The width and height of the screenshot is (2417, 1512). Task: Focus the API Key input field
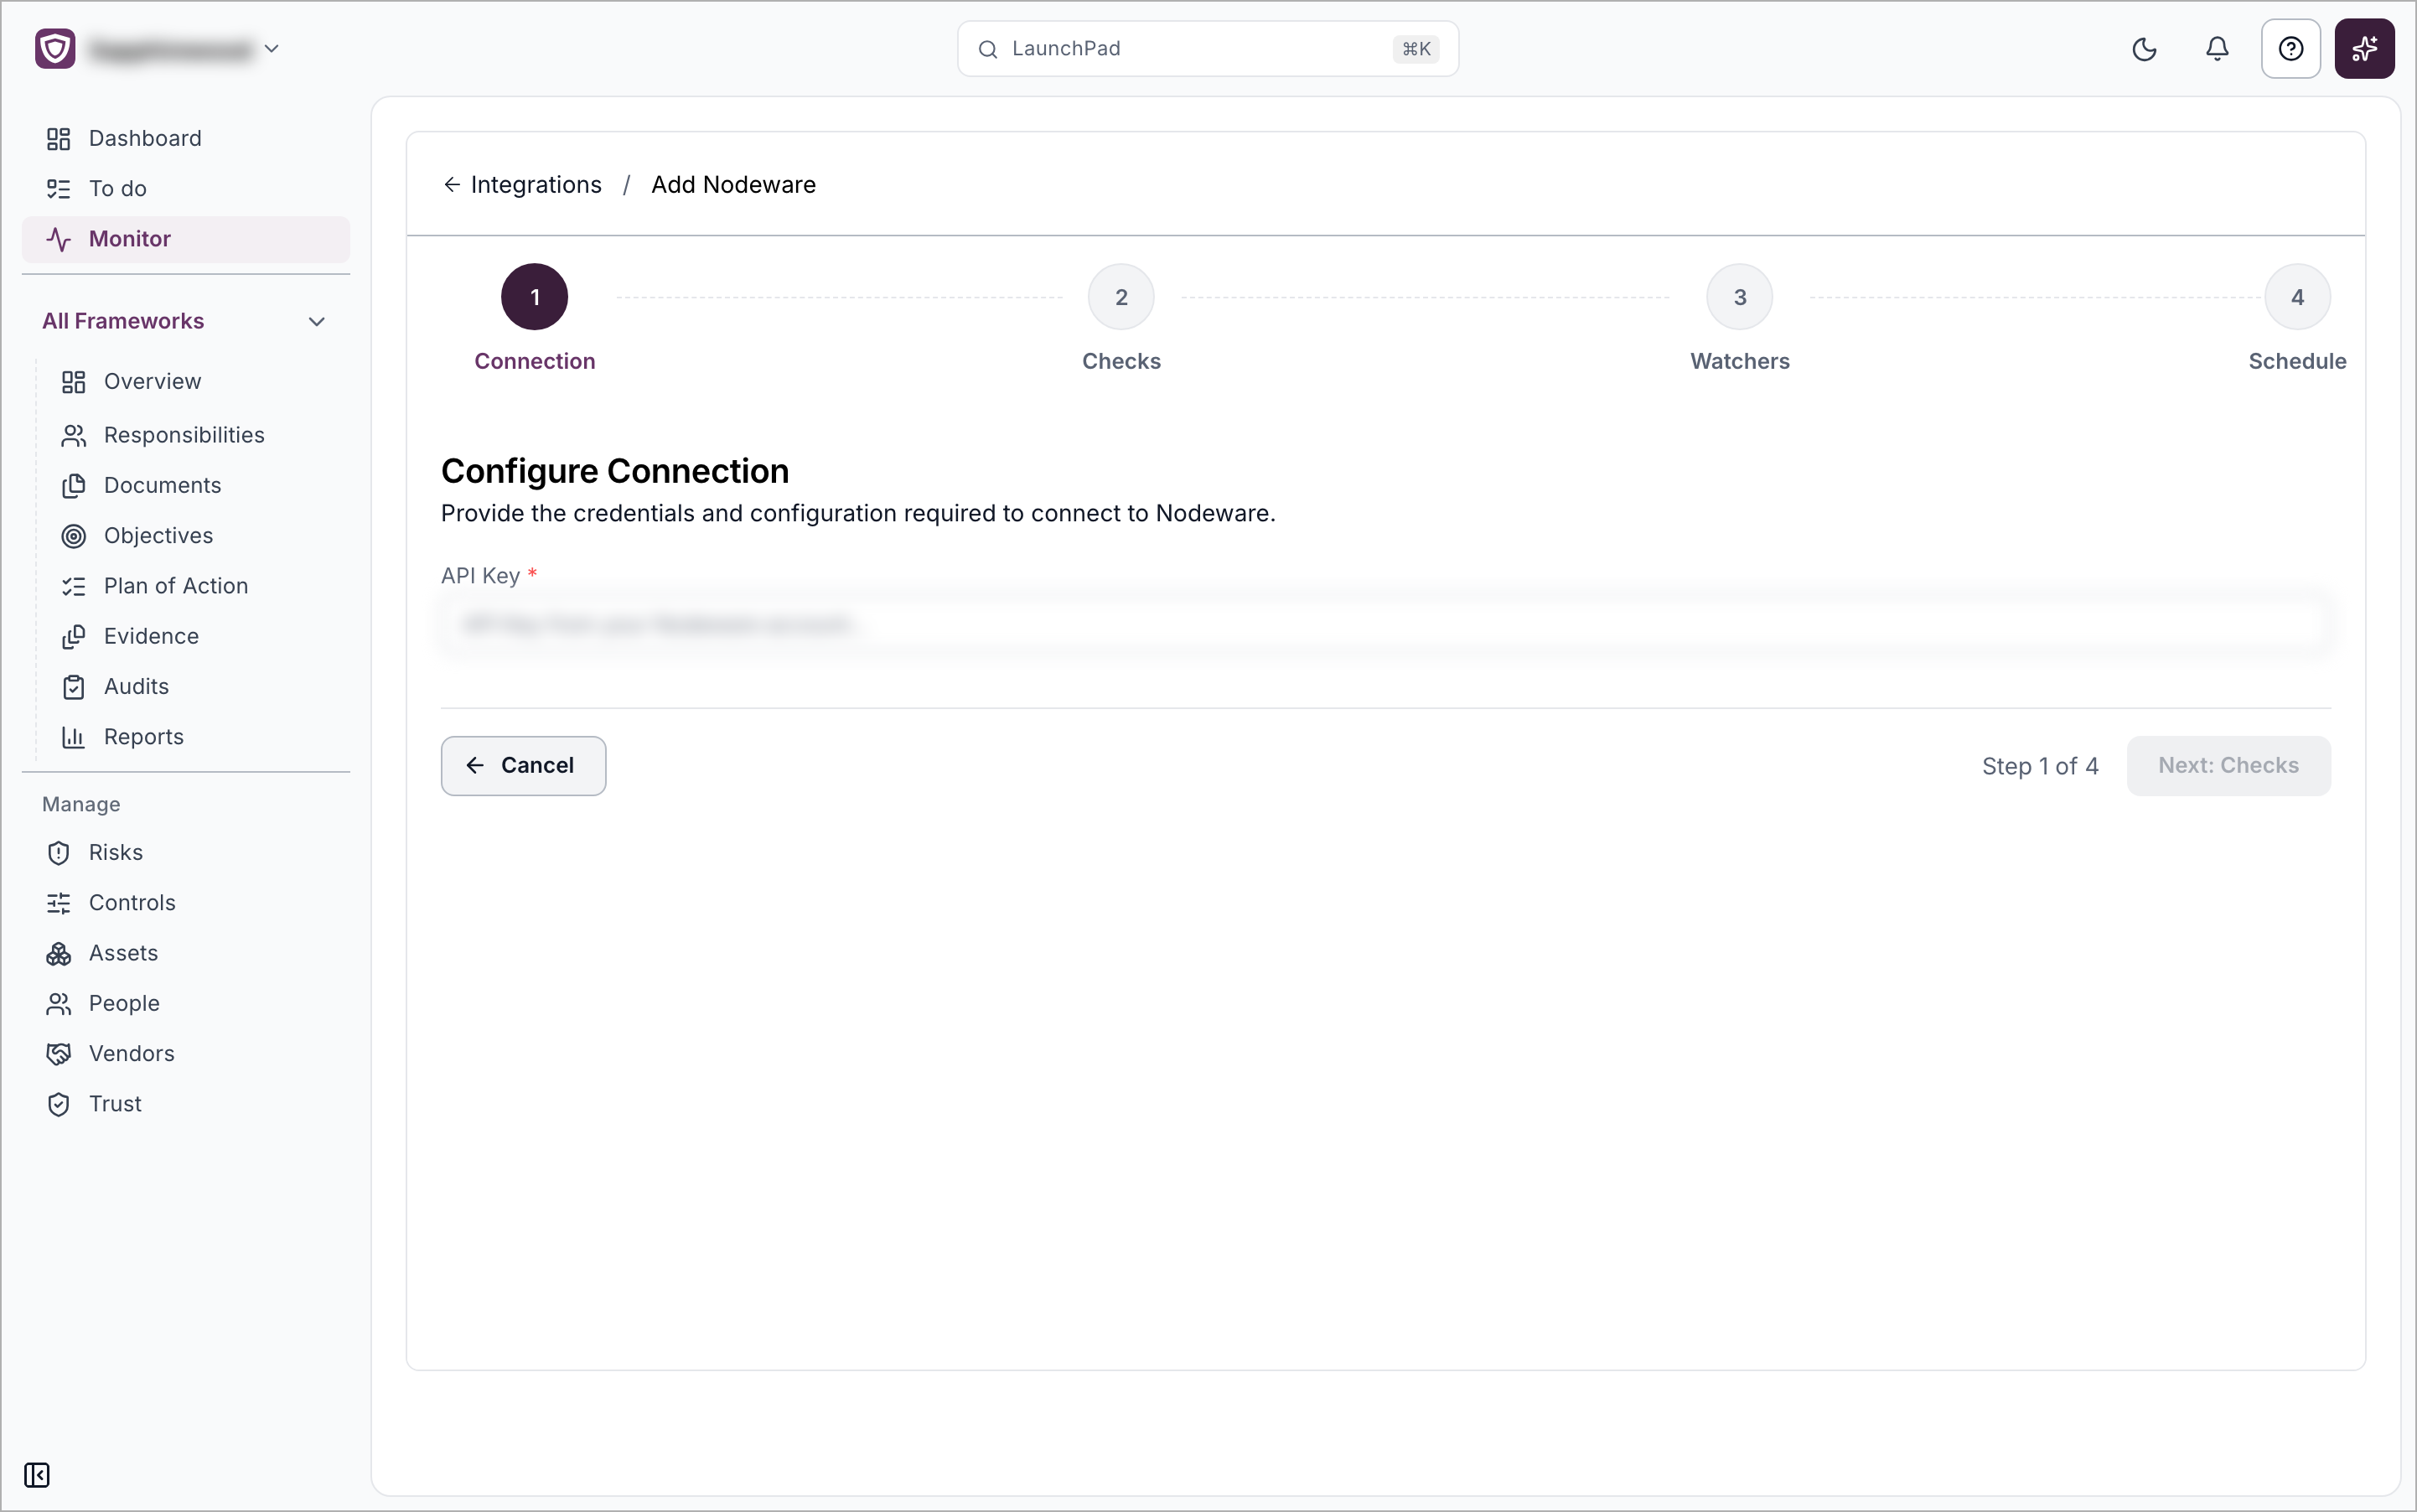coord(1385,625)
